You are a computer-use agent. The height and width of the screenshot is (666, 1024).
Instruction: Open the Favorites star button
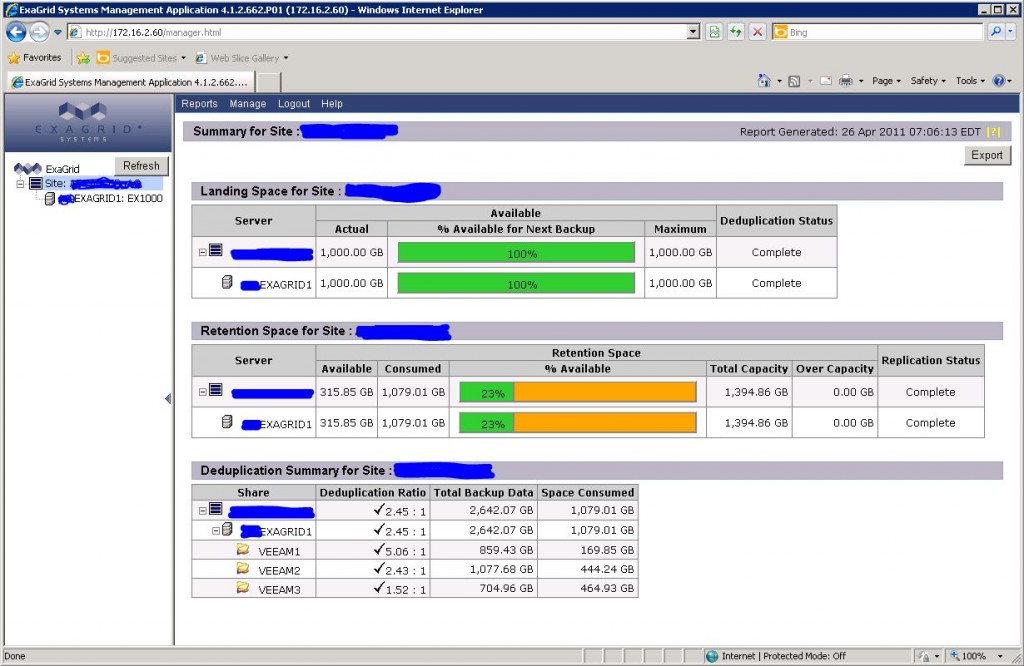35,57
